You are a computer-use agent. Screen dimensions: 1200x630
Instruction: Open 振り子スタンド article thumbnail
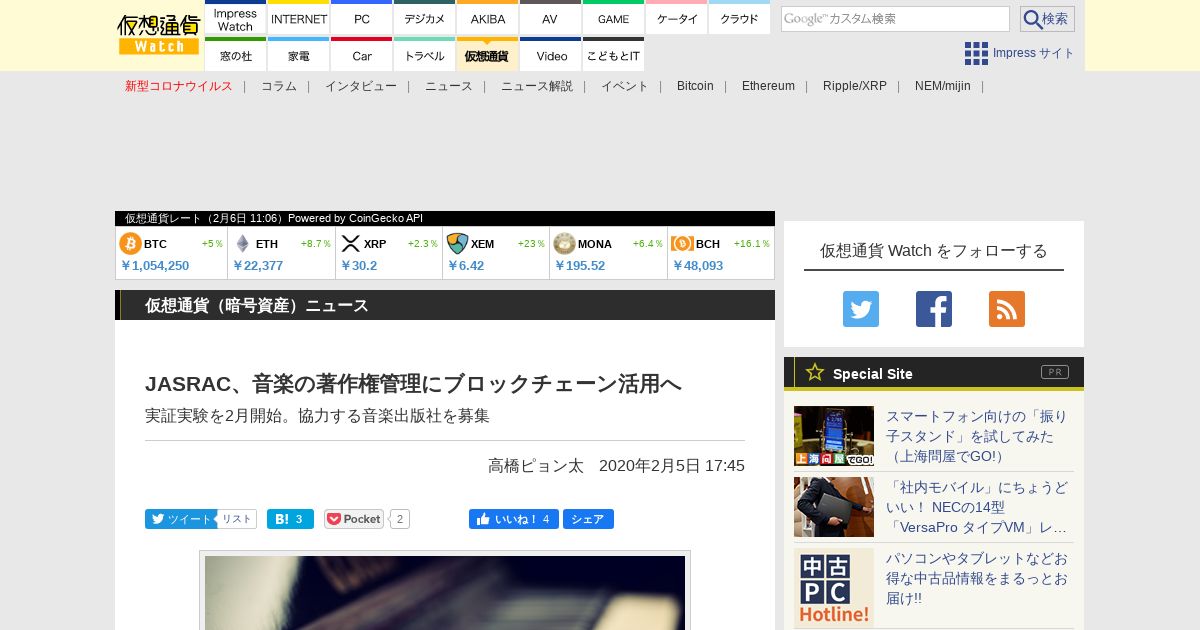coord(834,436)
